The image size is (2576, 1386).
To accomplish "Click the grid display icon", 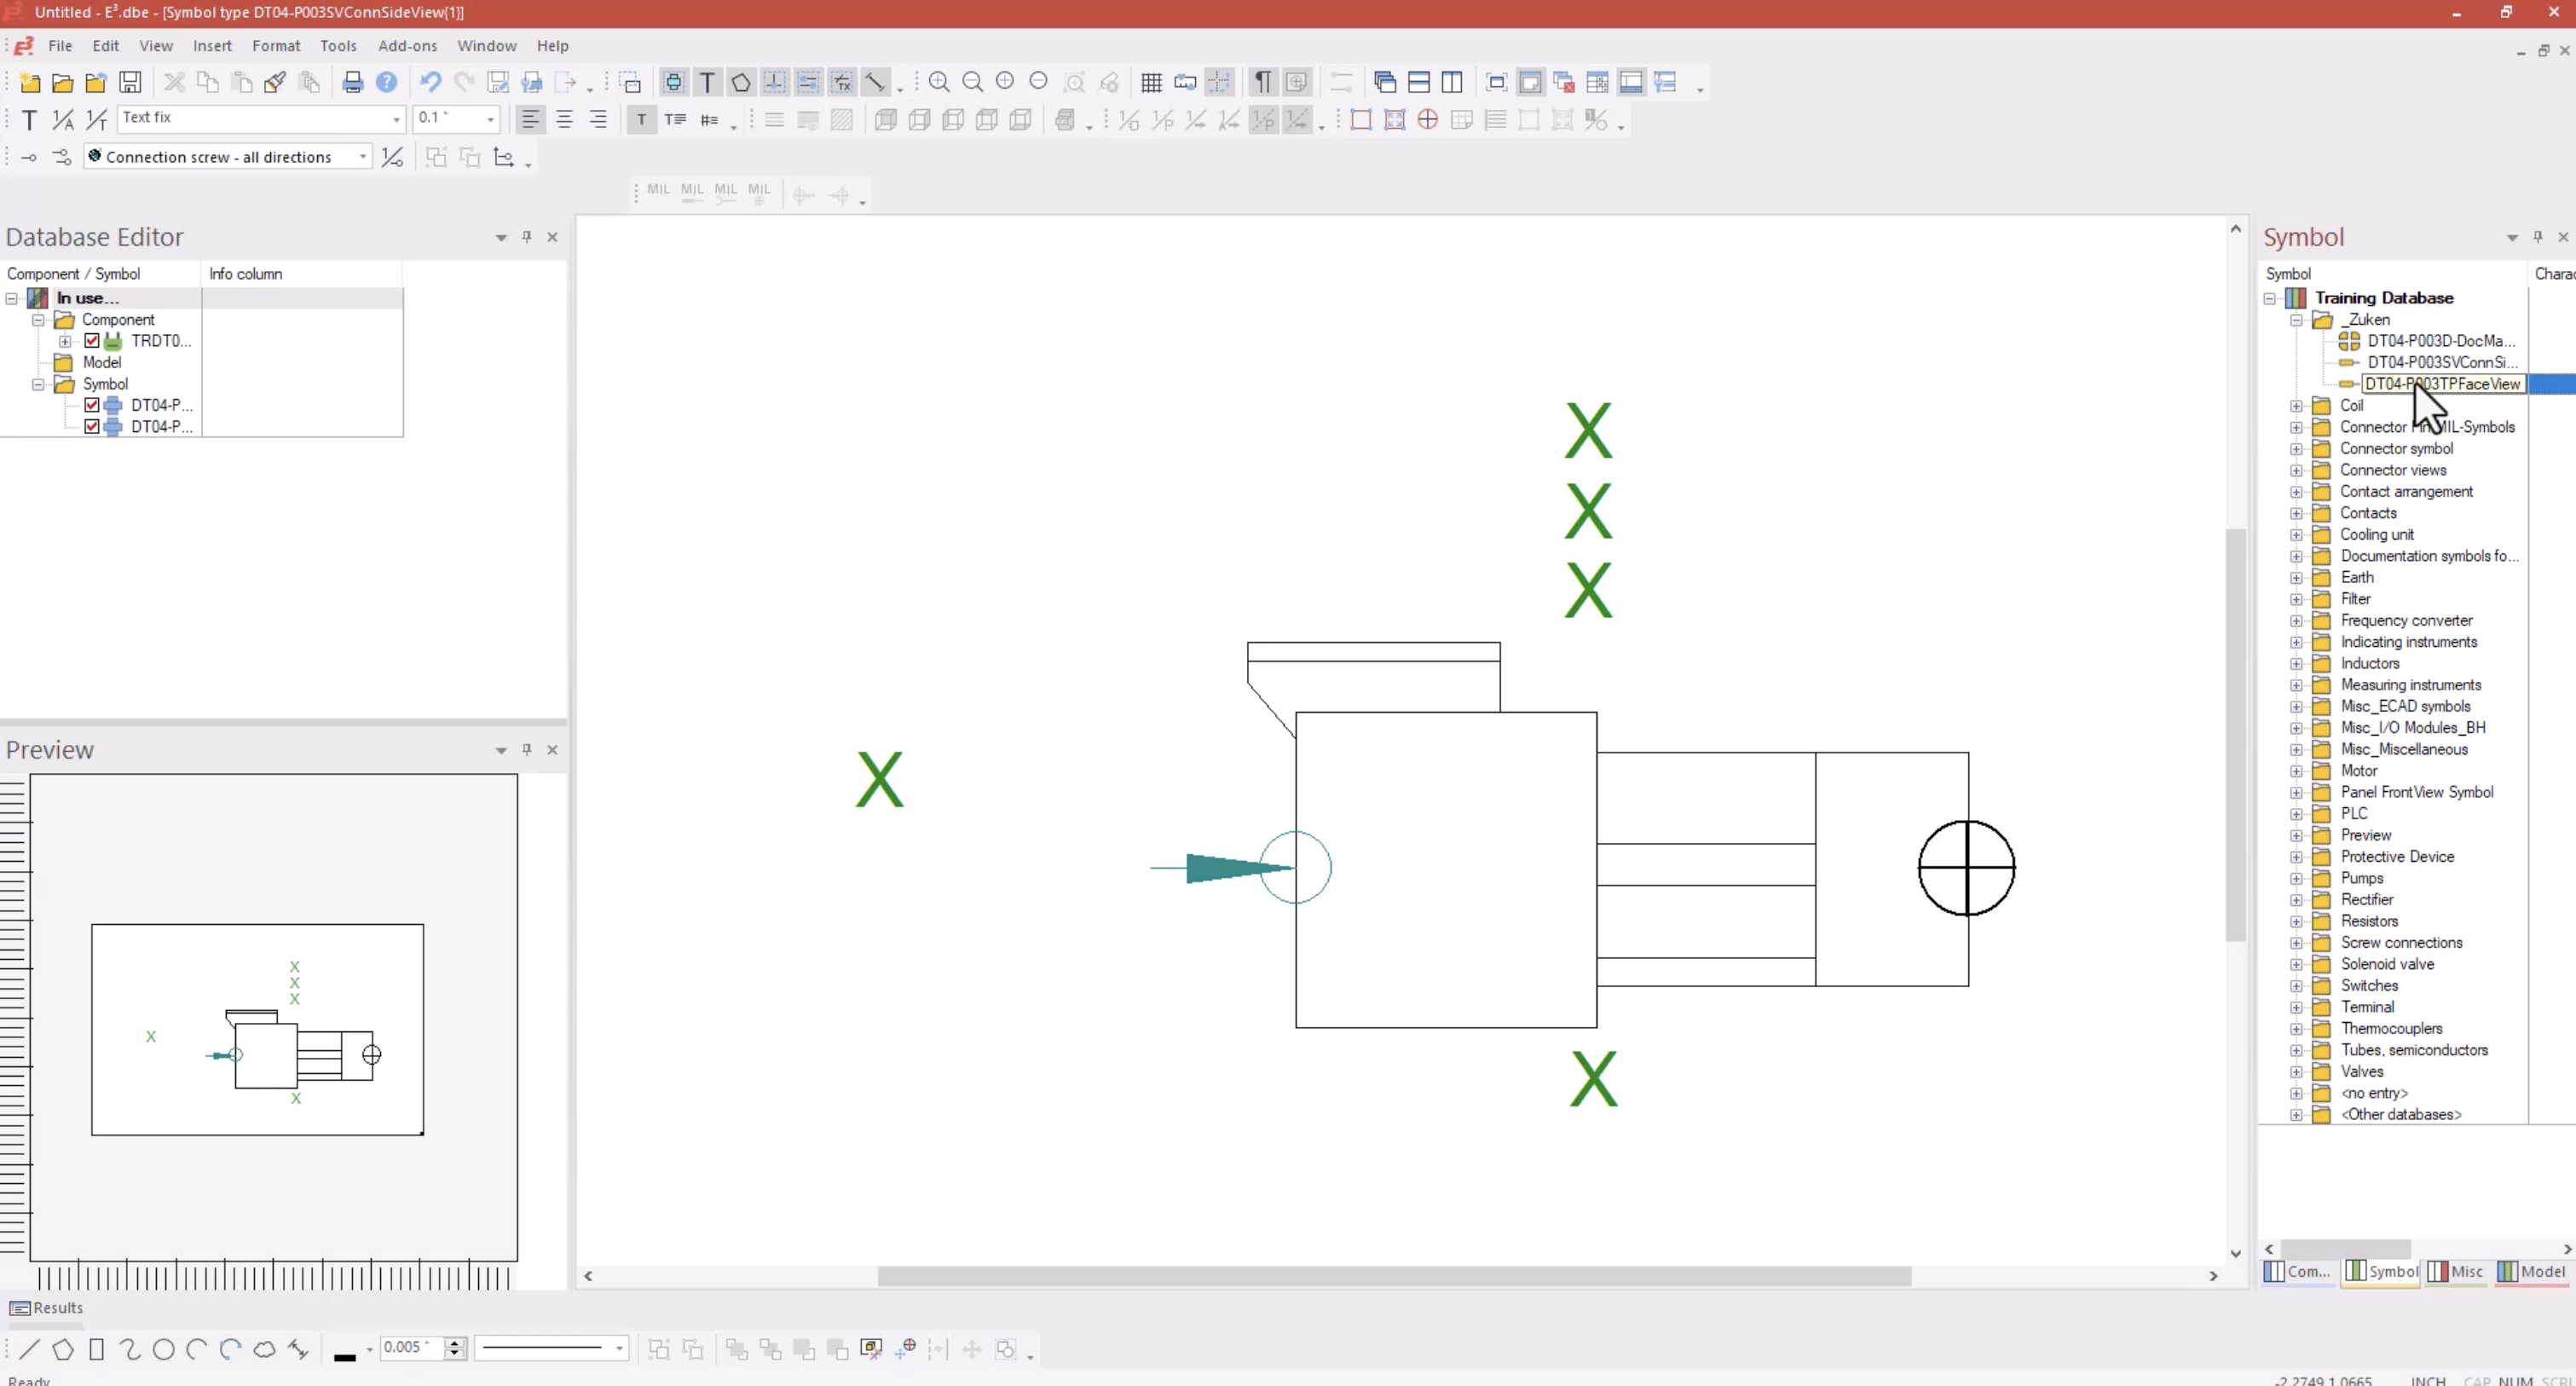I will 1151,82.
